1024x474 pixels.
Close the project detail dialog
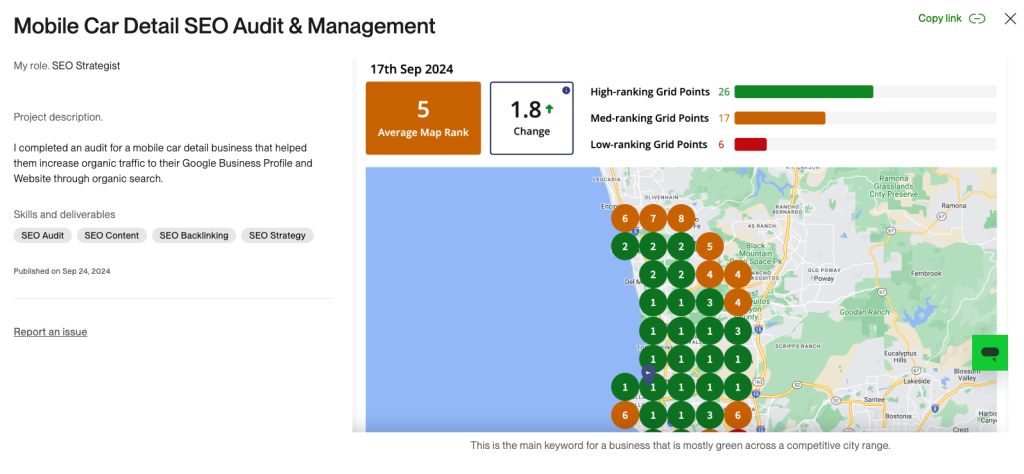tap(1009, 18)
